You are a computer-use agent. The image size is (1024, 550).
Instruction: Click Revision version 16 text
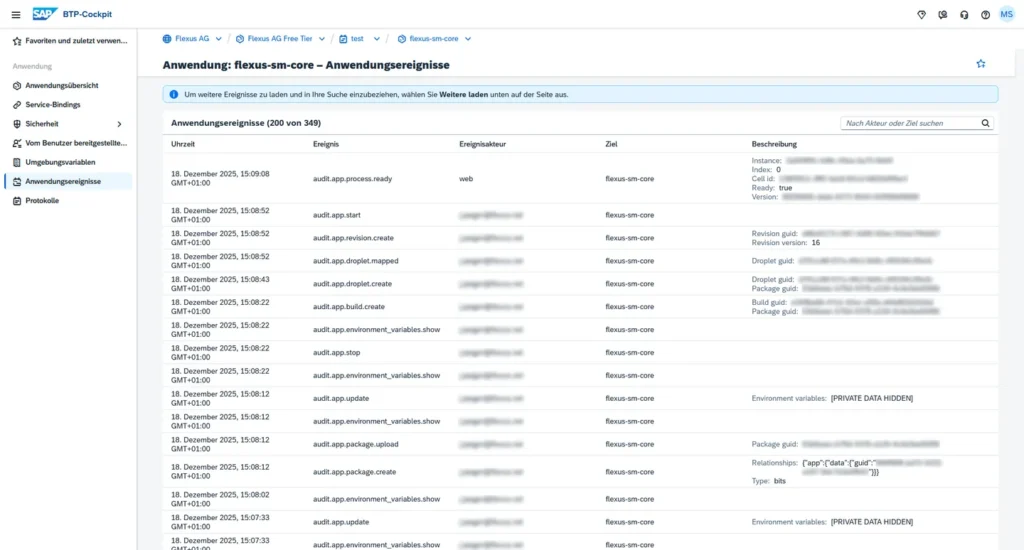pyautogui.click(x=786, y=242)
